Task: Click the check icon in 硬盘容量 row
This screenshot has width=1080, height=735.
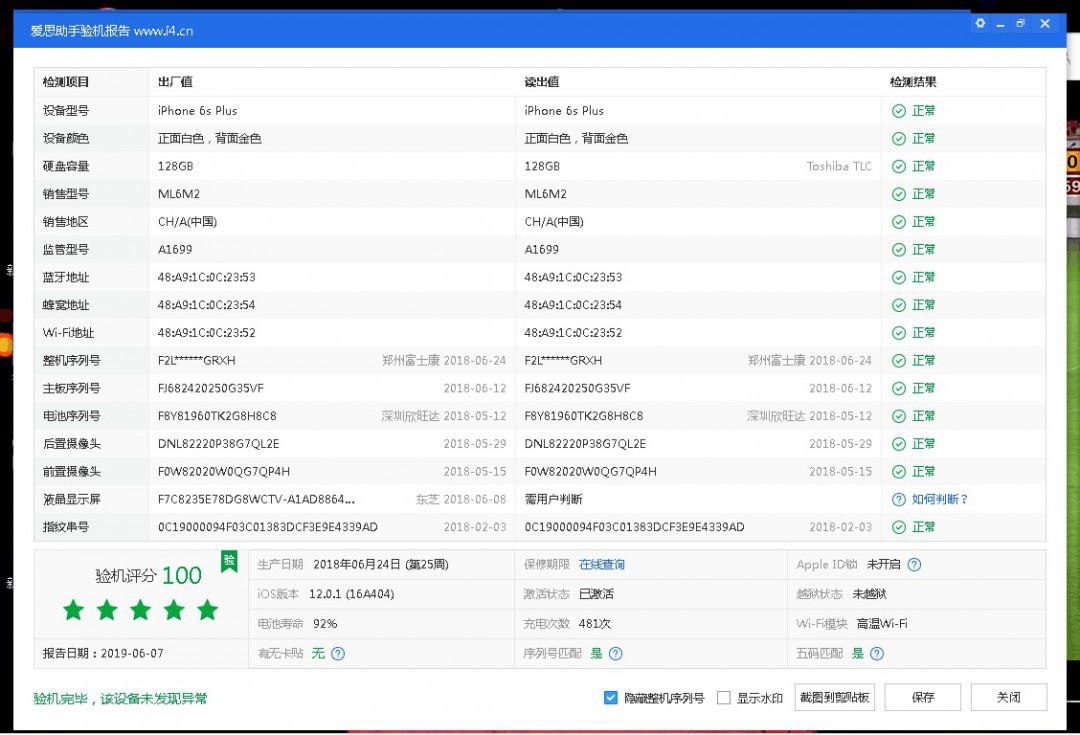Action: (x=898, y=166)
